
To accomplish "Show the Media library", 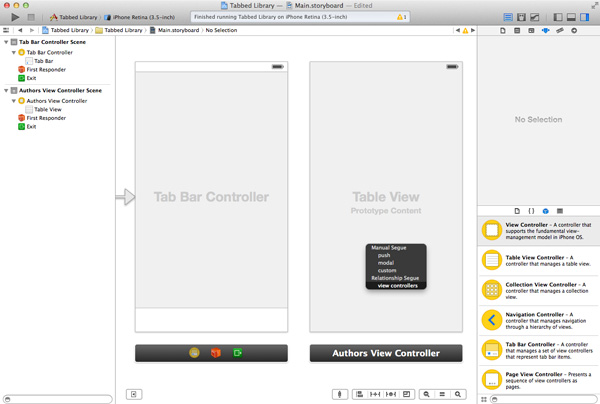I will pyautogui.click(x=560, y=211).
